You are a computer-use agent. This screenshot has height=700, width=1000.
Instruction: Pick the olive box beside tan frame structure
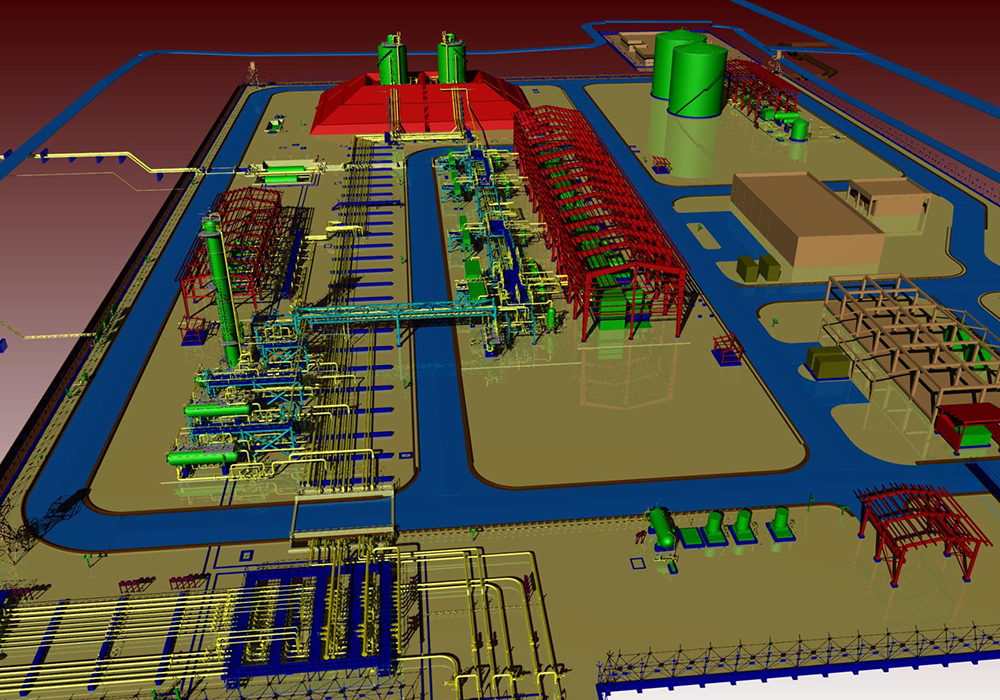(829, 362)
